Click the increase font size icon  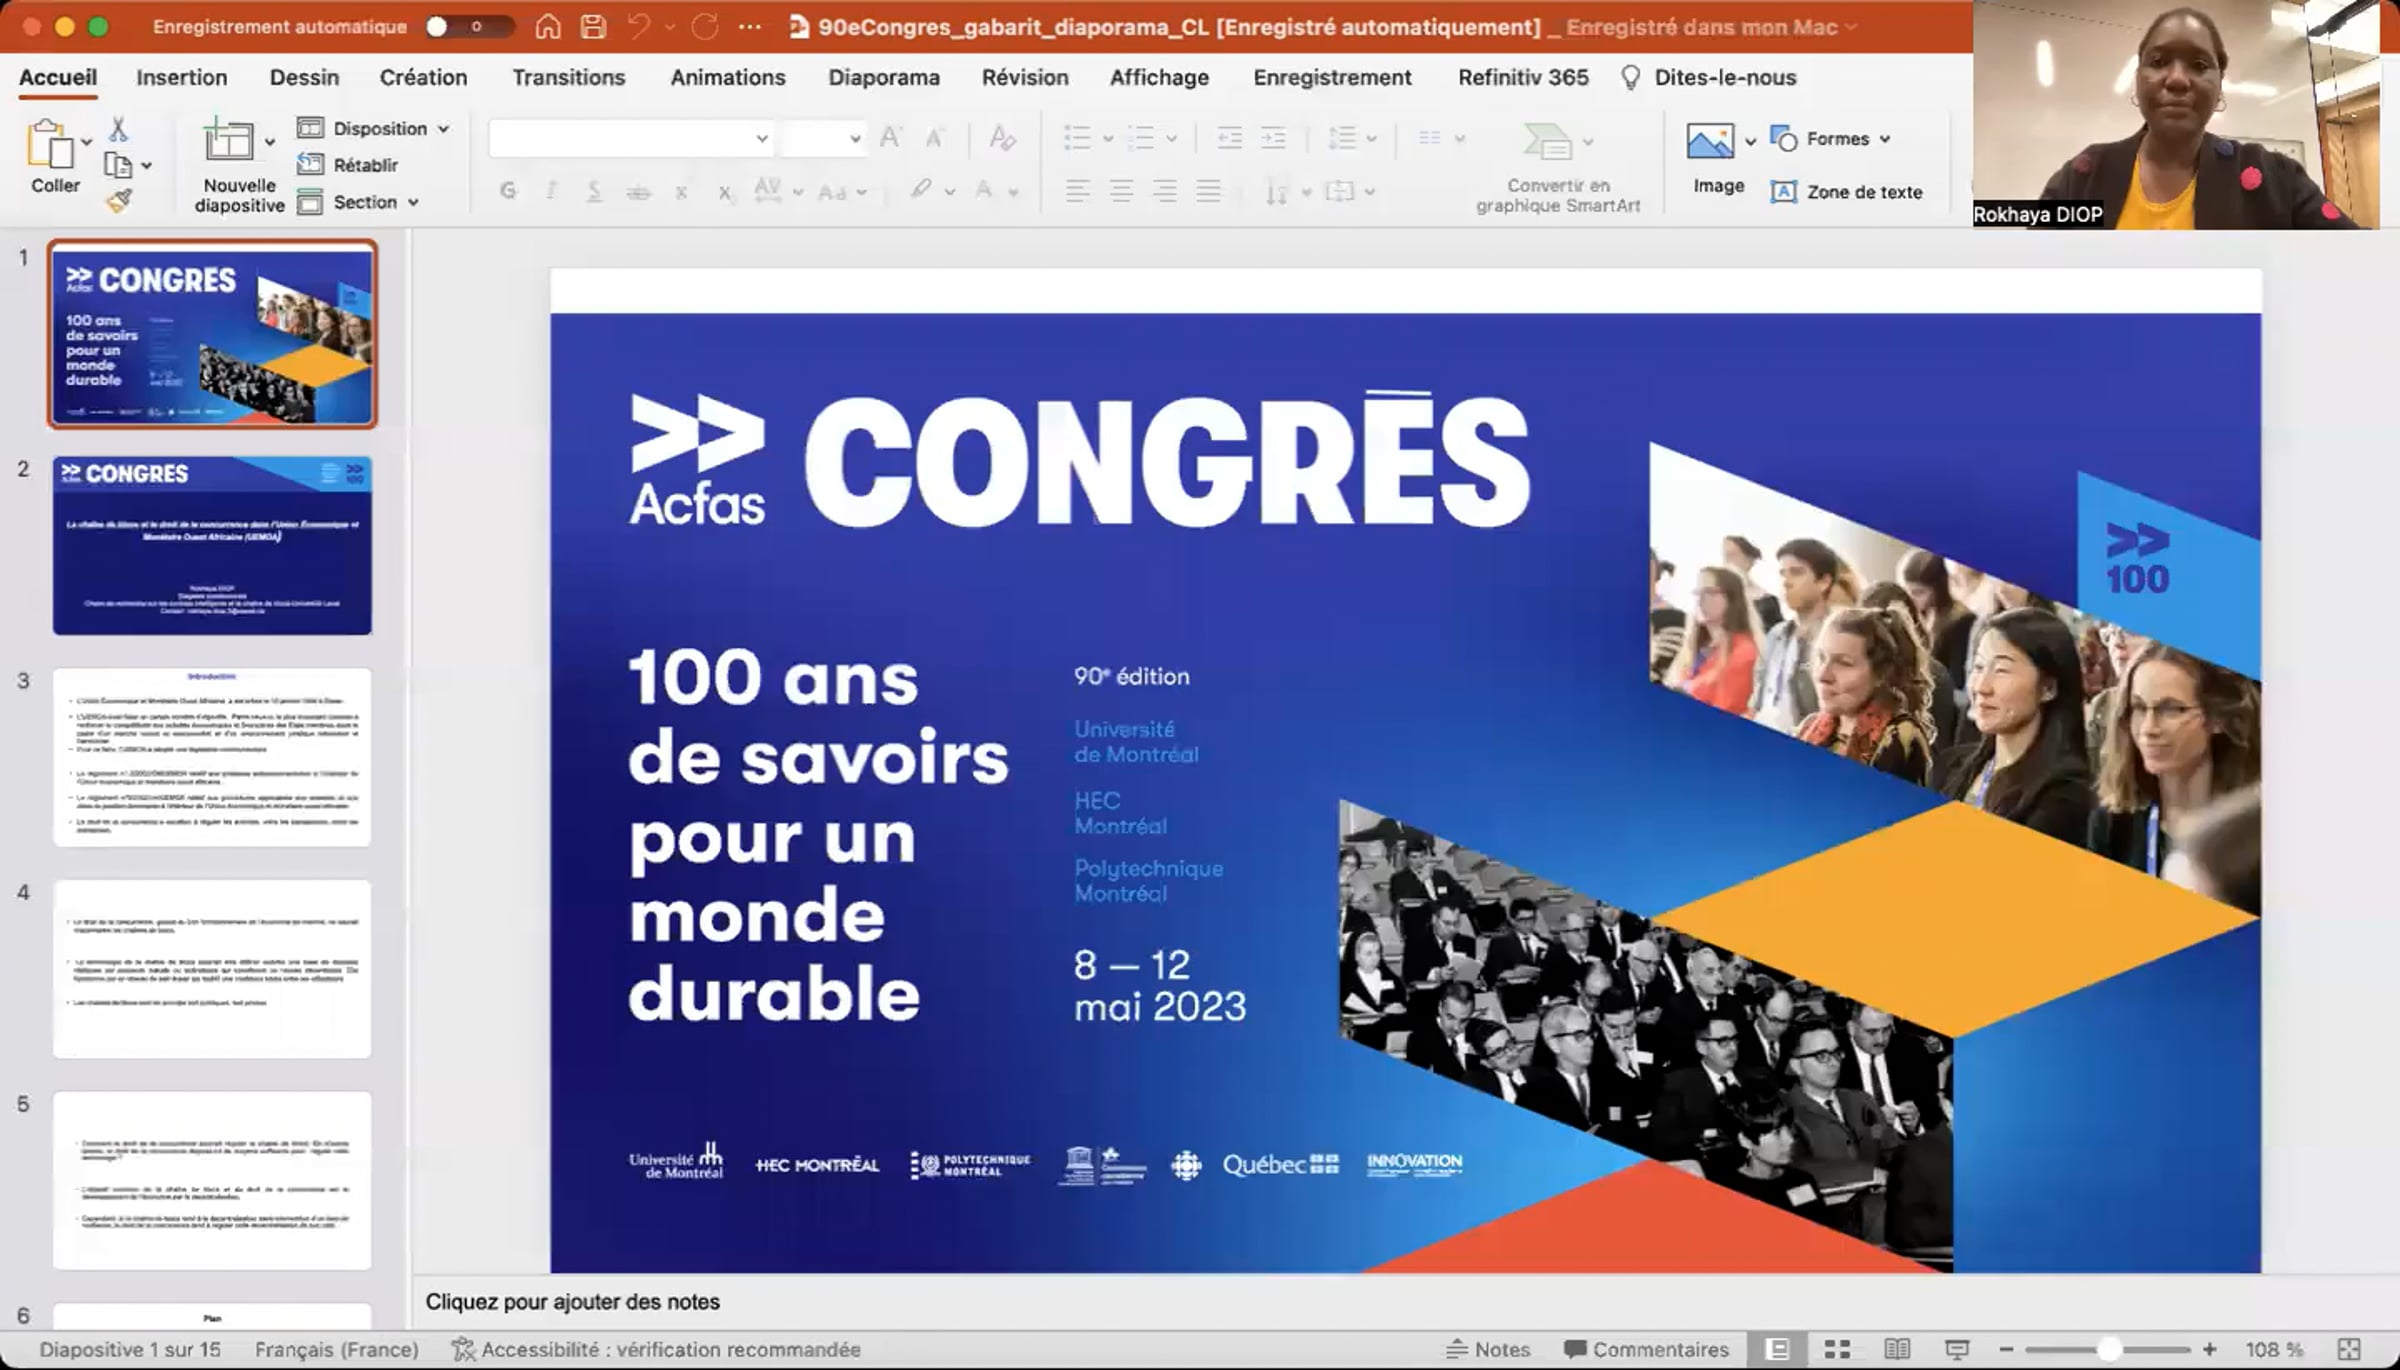click(890, 138)
